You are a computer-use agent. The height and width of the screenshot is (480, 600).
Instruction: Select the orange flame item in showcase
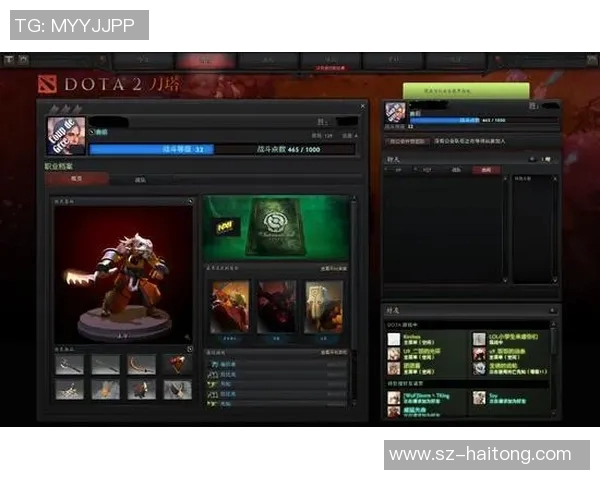coord(106,390)
